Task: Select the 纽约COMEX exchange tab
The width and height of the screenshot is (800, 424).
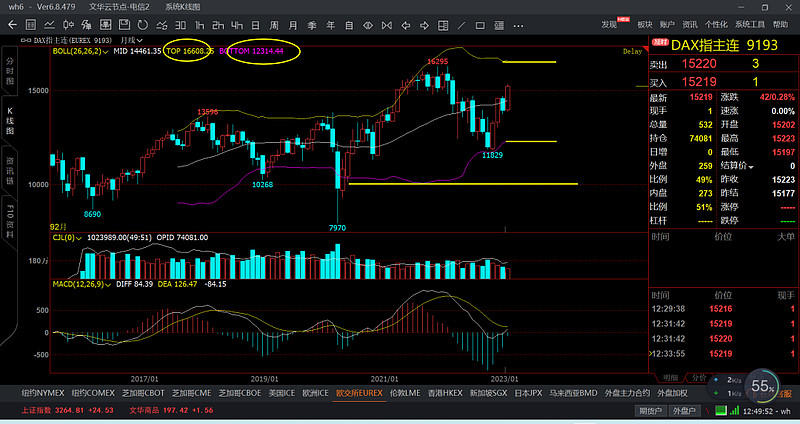Action: coord(93,393)
